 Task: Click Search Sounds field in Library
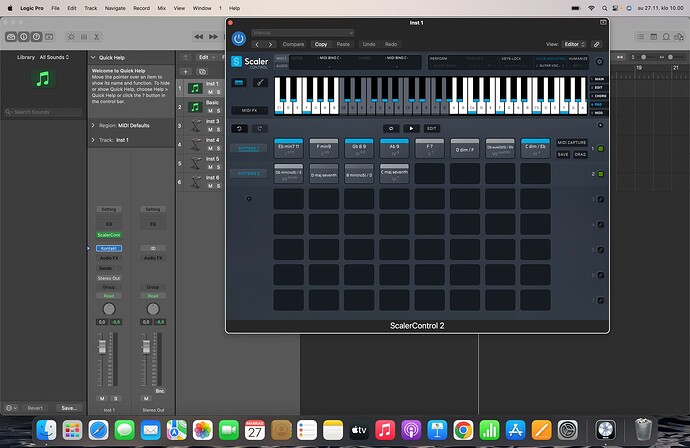click(x=43, y=112)
